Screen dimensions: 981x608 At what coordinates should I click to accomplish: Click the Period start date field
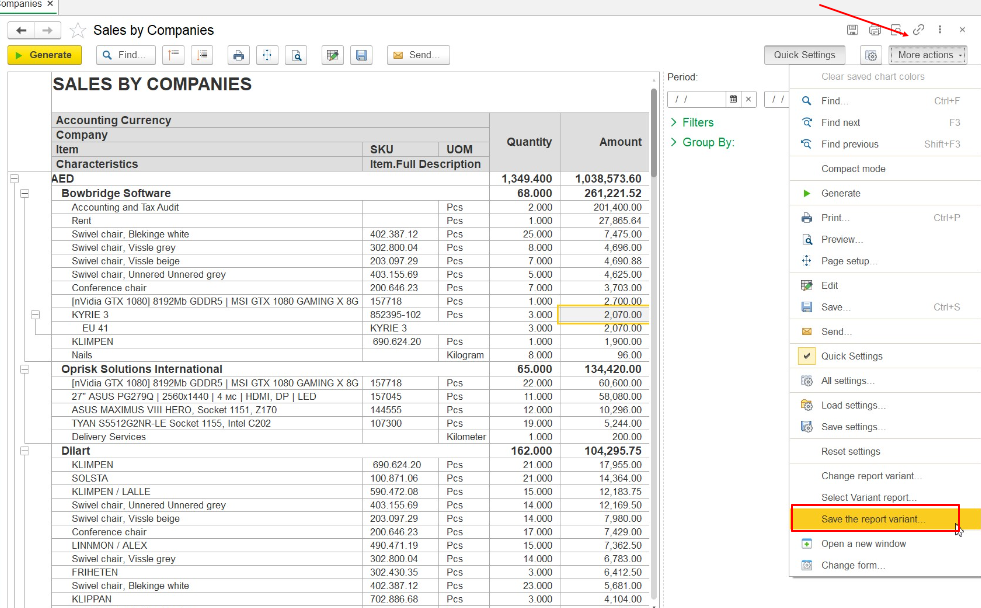click(x=697, y=99)
